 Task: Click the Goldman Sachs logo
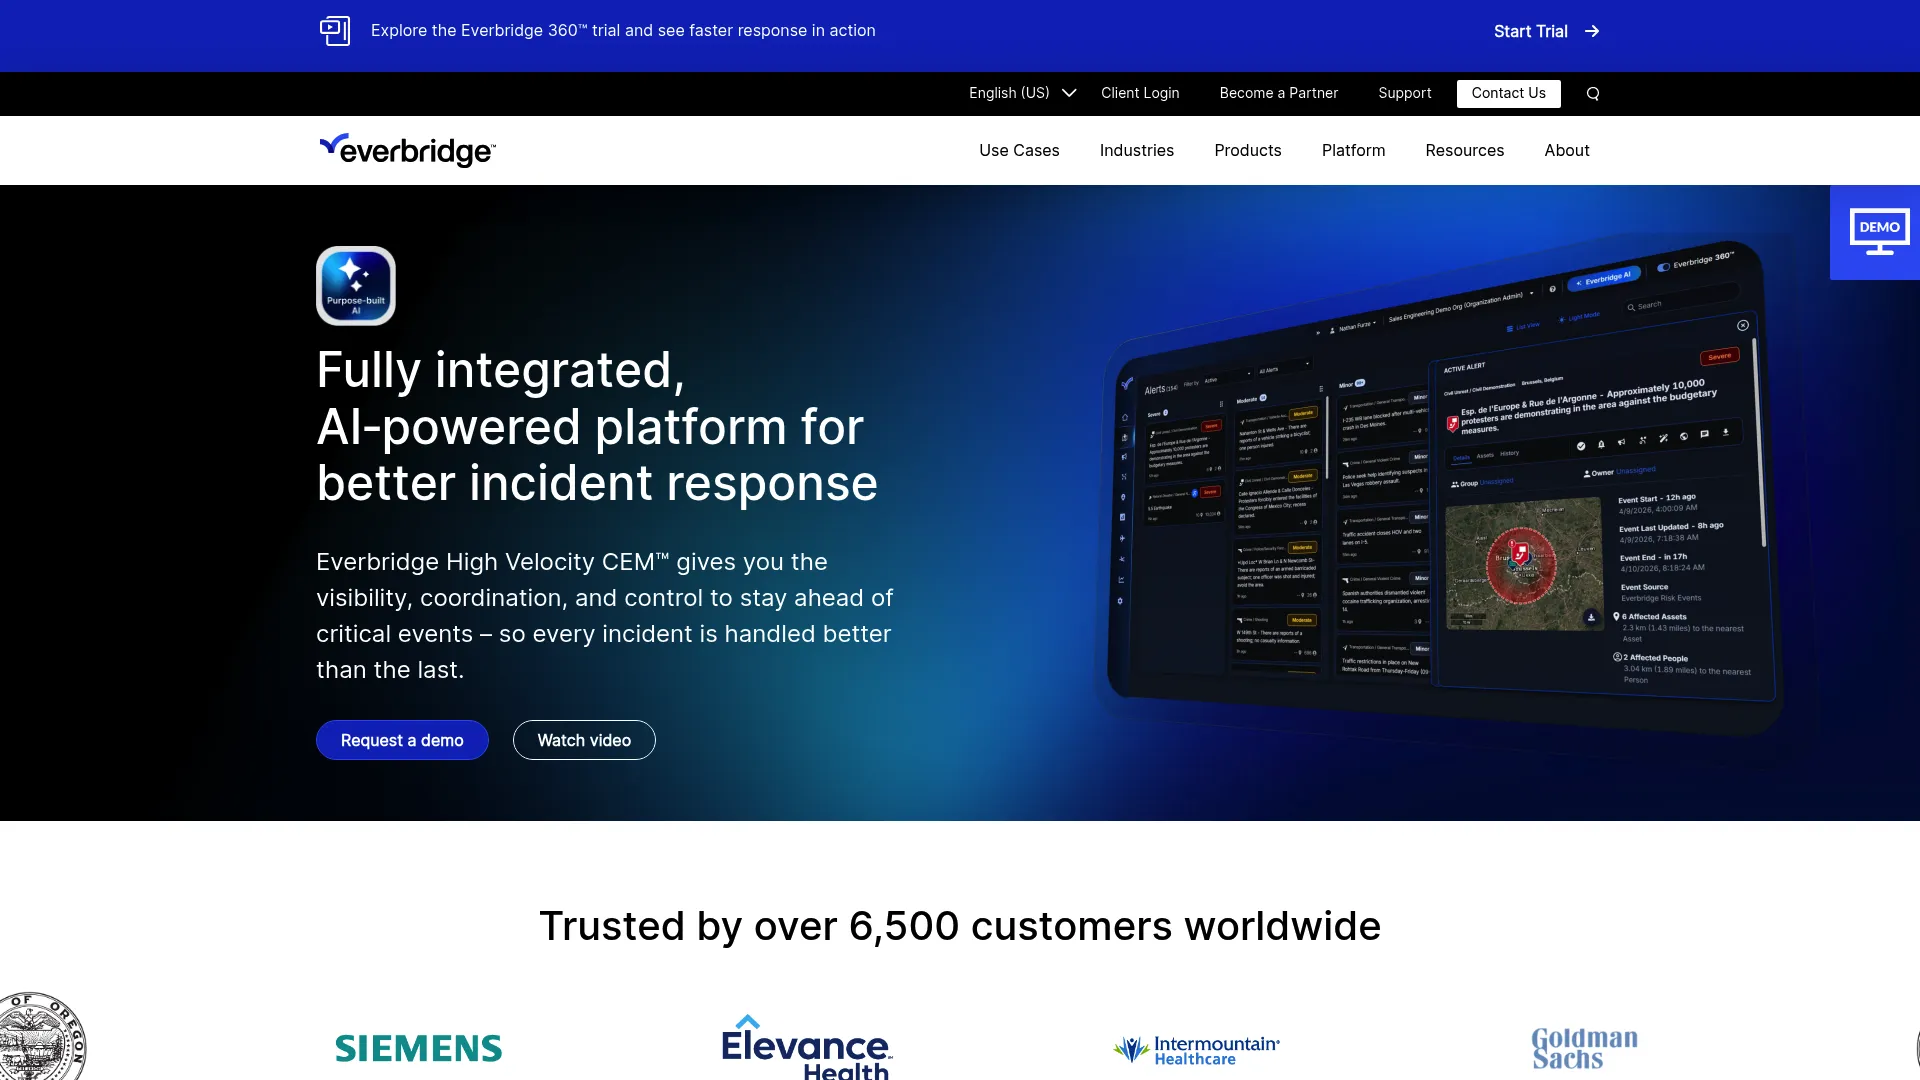(x=1585, y=1049)
